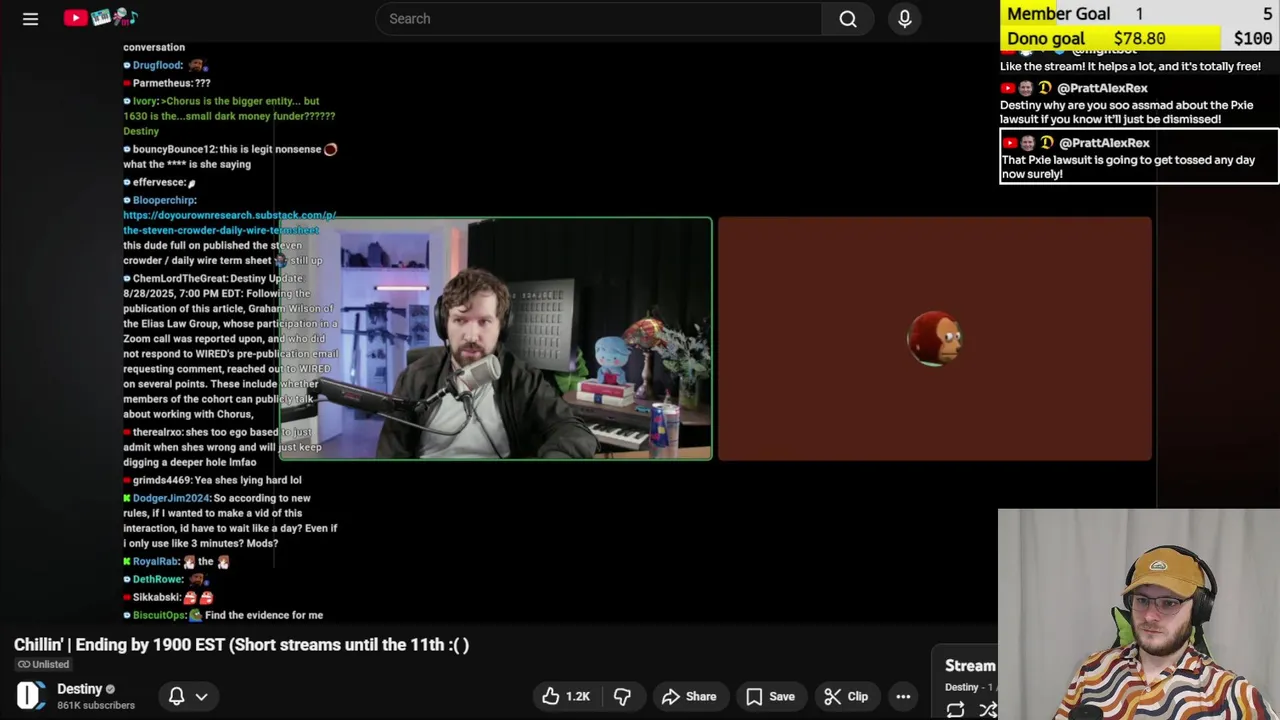1280x720 pixels.
Task: Click Destiny's webcam feed in the video
Action: [496, 338]
